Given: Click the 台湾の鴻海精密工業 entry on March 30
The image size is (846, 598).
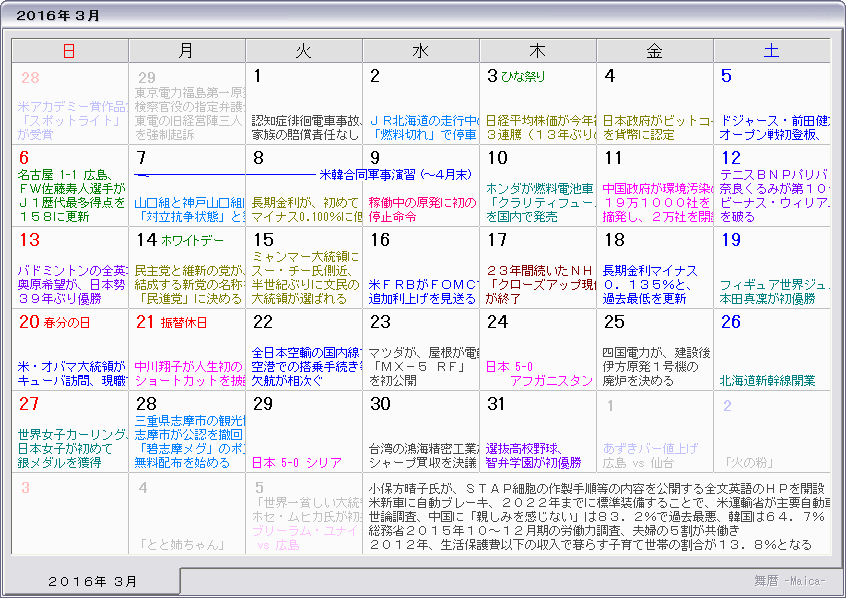Looking at the screenshot, I should pyautogui.click(x=423, y=456).
